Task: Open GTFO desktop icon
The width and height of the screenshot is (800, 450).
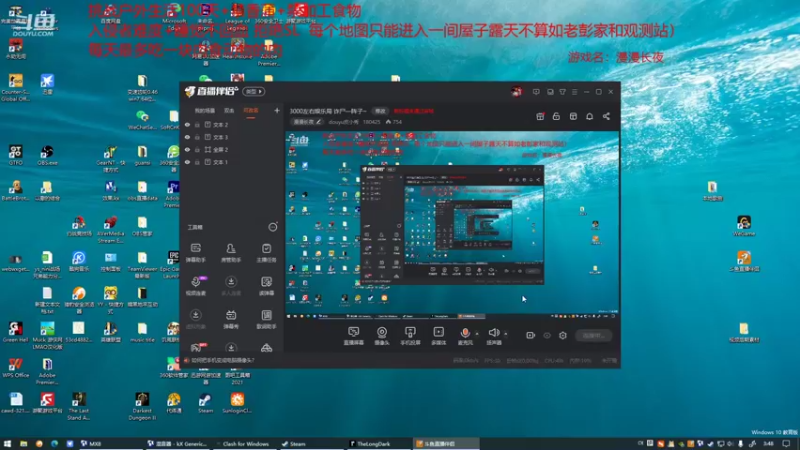Action: click(x=15, y=155)
